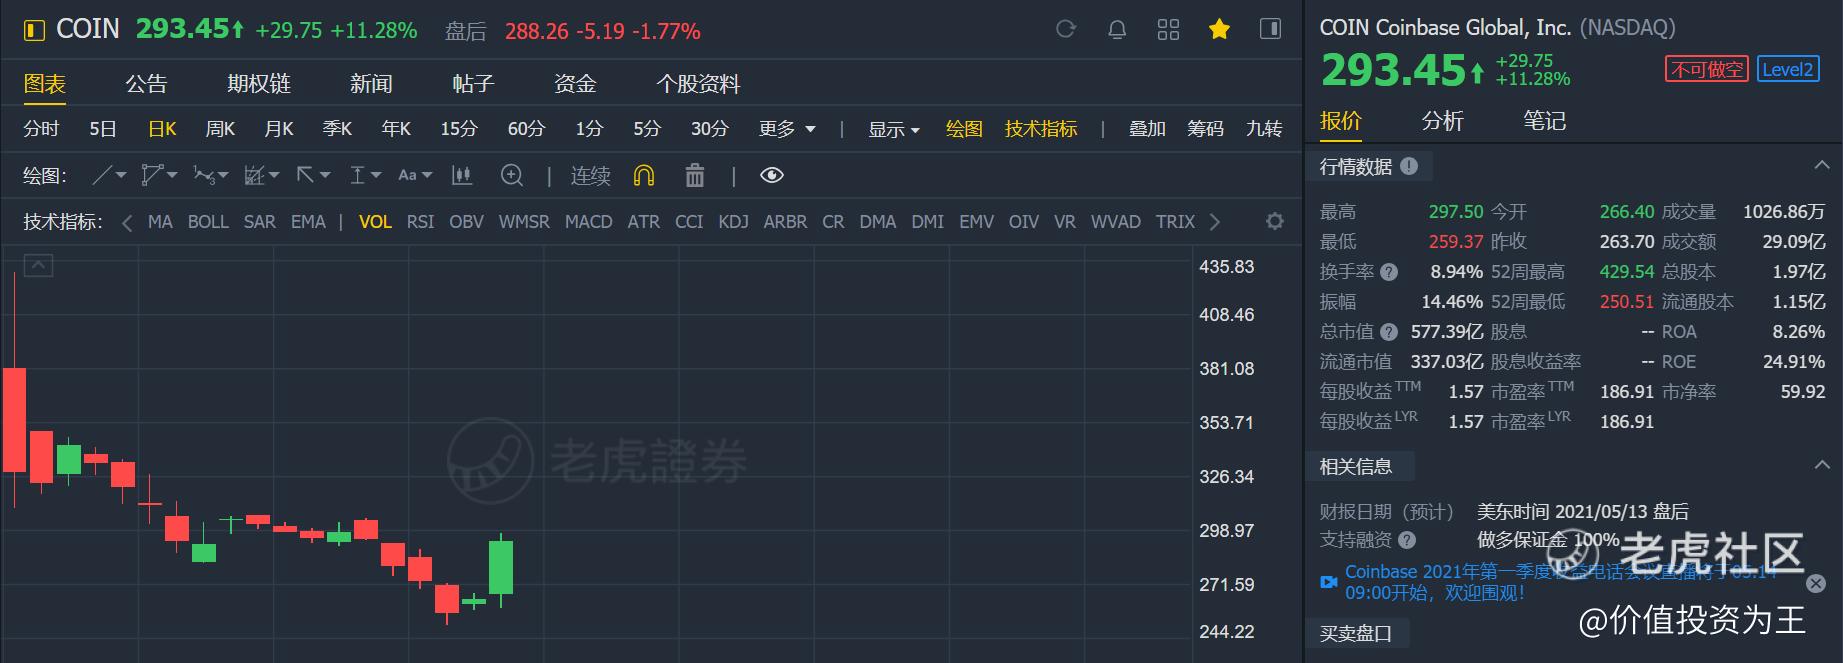
Task: Switch to the 资金 capital flow tab
Action: click(575, 84)
